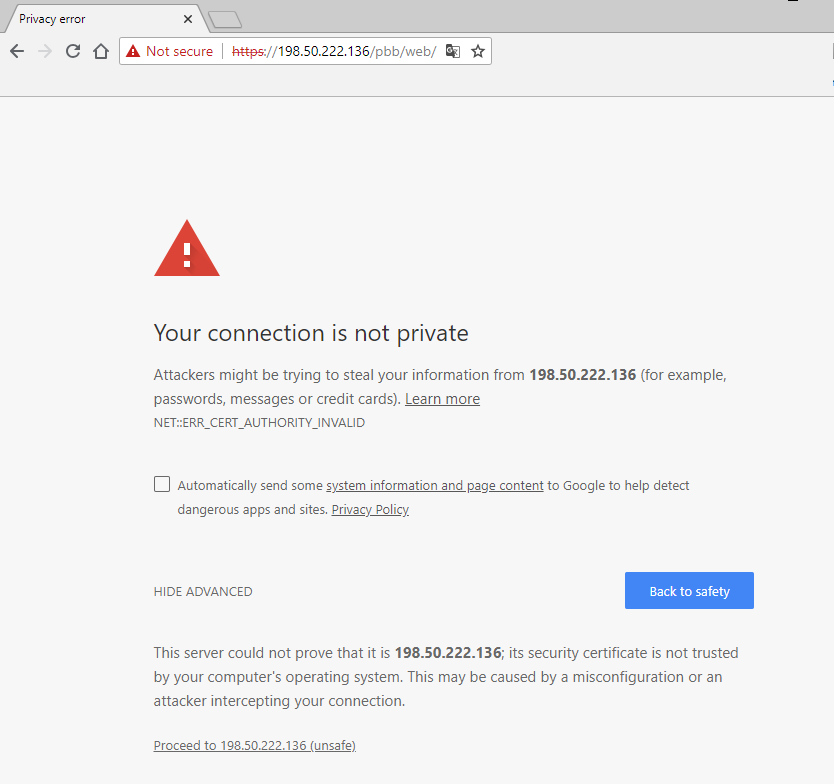Screen dimensions: 834x784
Task: Open a new tab with the new-tab button
Action: (225, 19)
